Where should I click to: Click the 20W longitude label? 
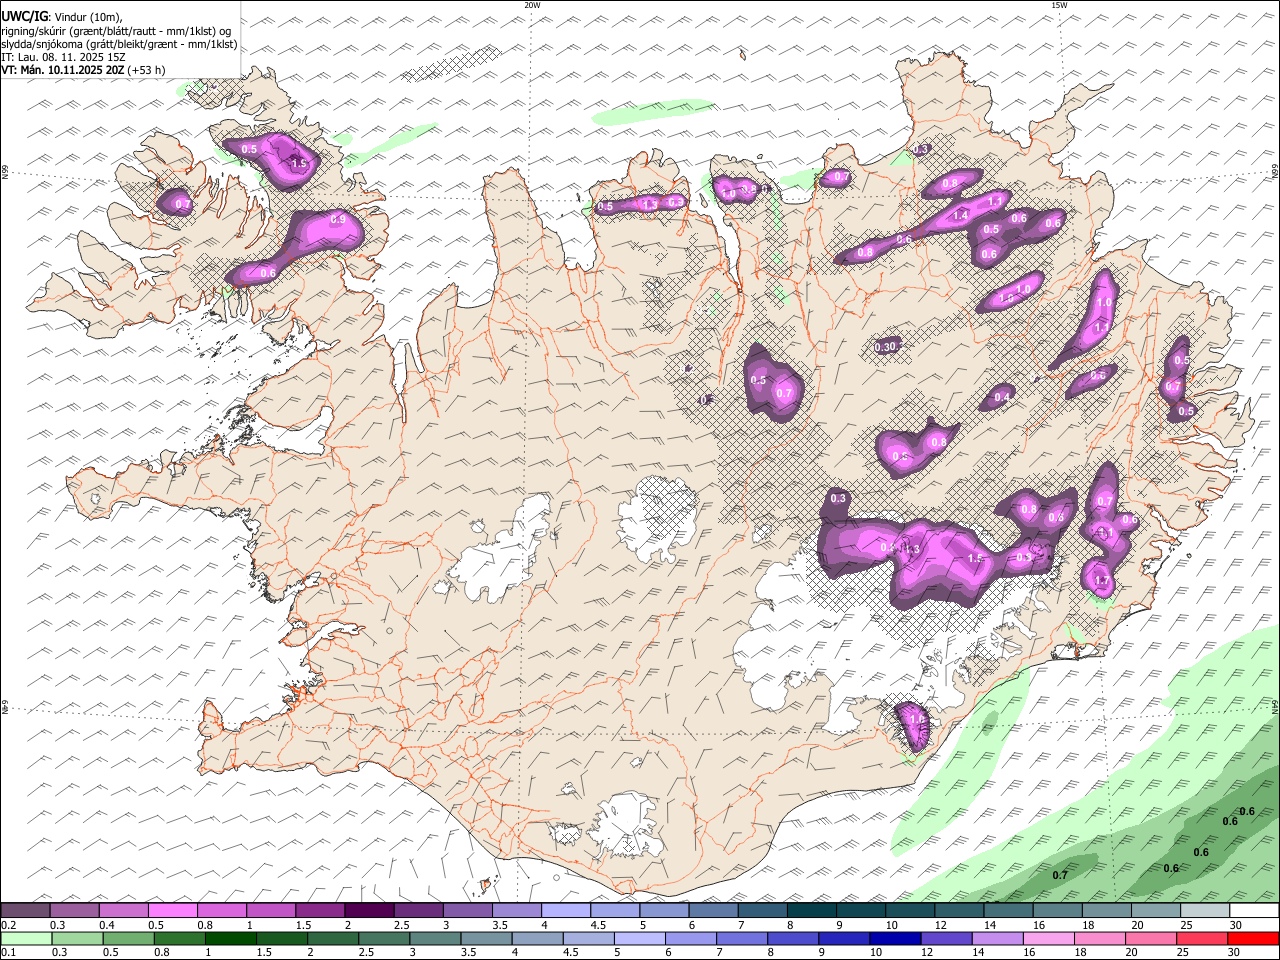pyautogui.click(x=532, y=5)
